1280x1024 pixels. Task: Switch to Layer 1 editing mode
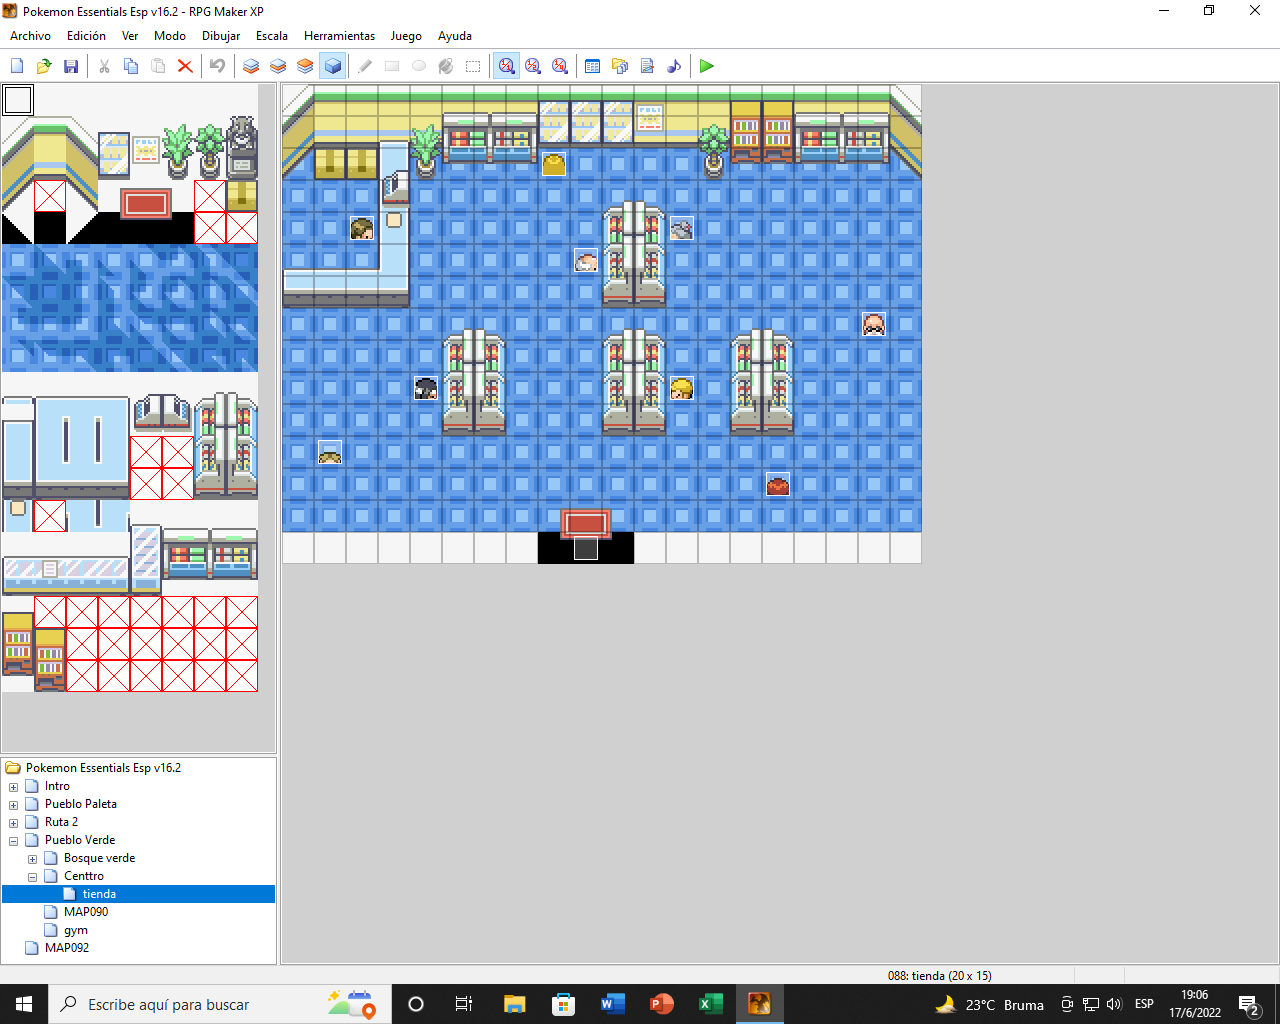pyautogui.click(x=251, y=66)
